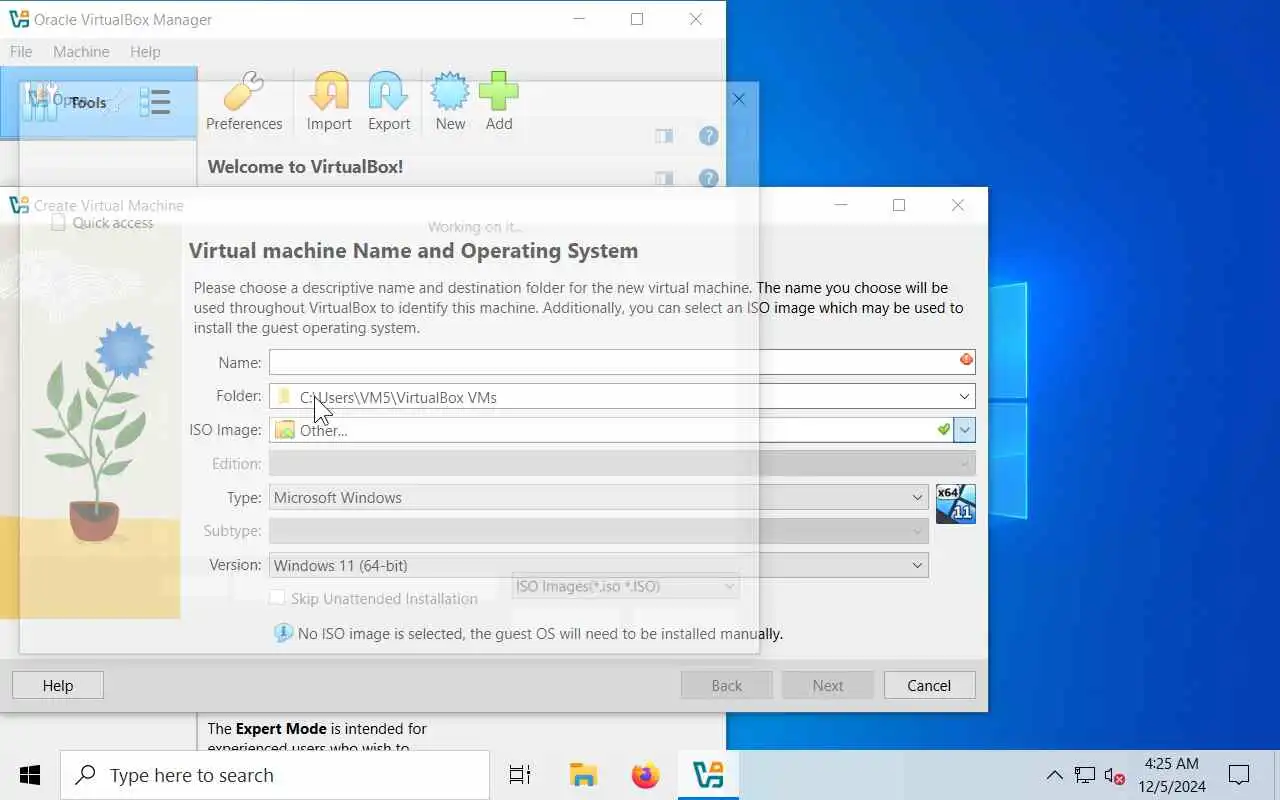Click the disabled Edition dropdown

pyautogui.click(x=622, y=463)
